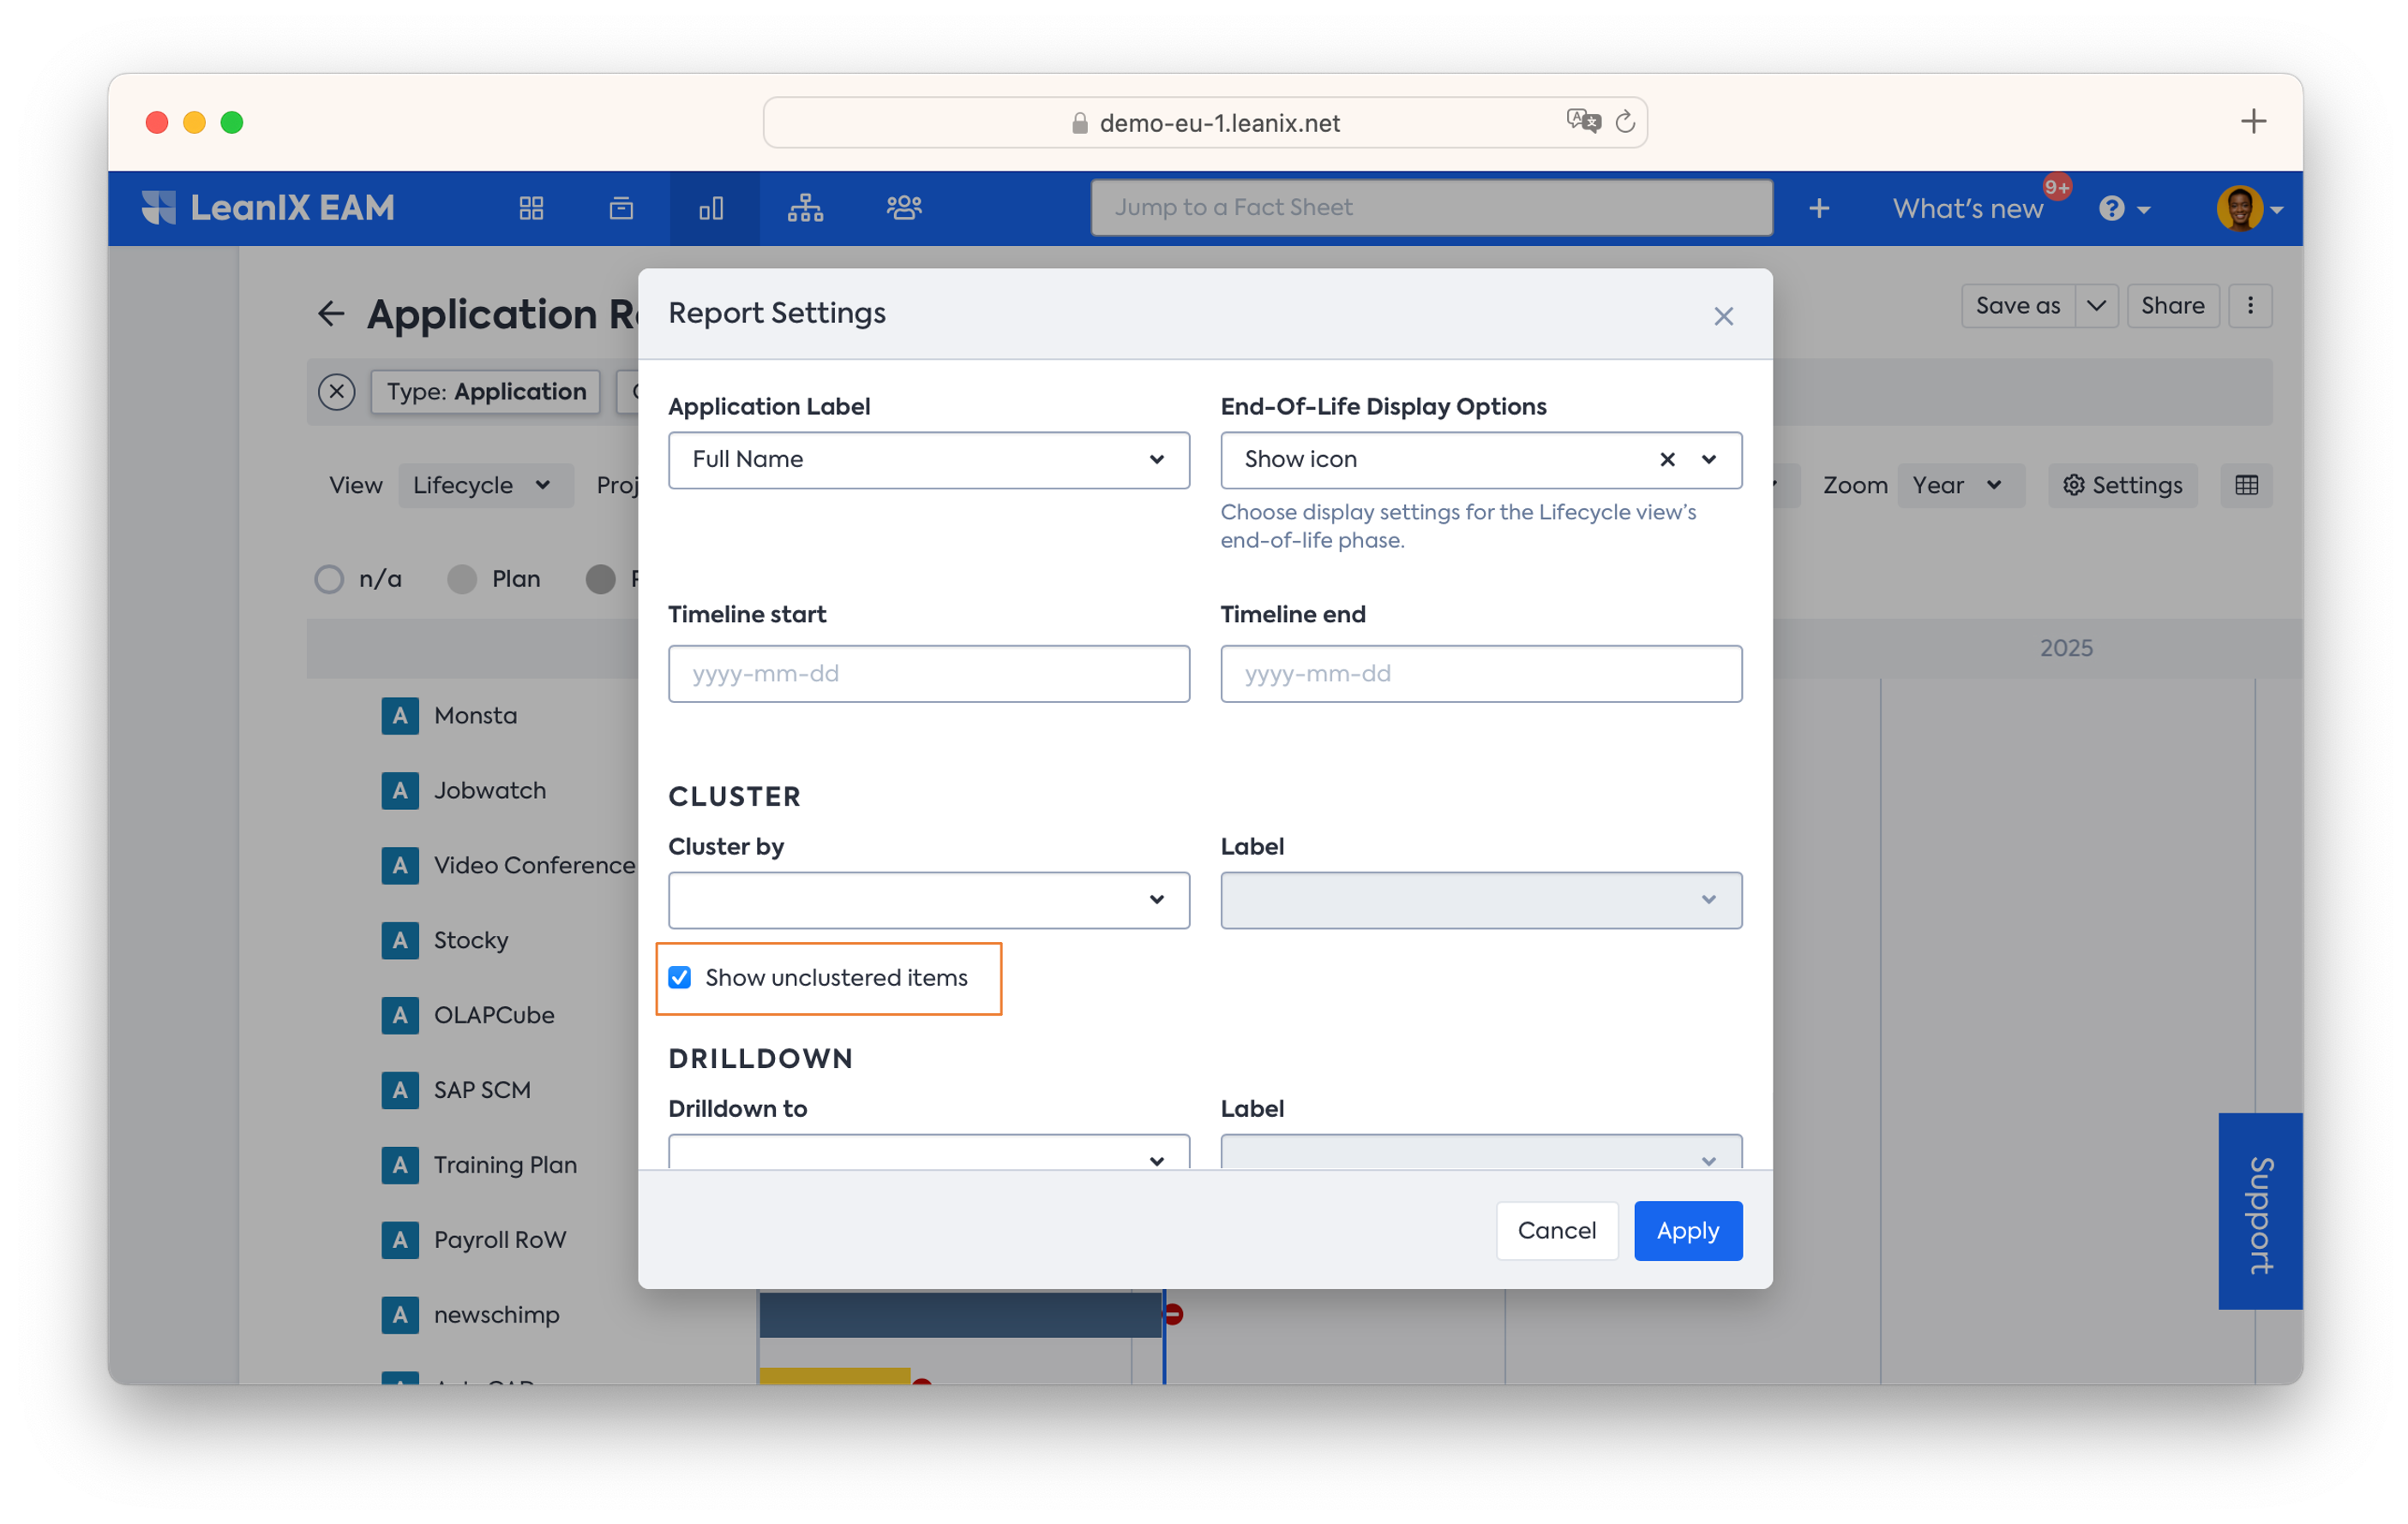Open the Support side tab
This screenshot has height=1524, width=2408.
tap(2259, 1211)
